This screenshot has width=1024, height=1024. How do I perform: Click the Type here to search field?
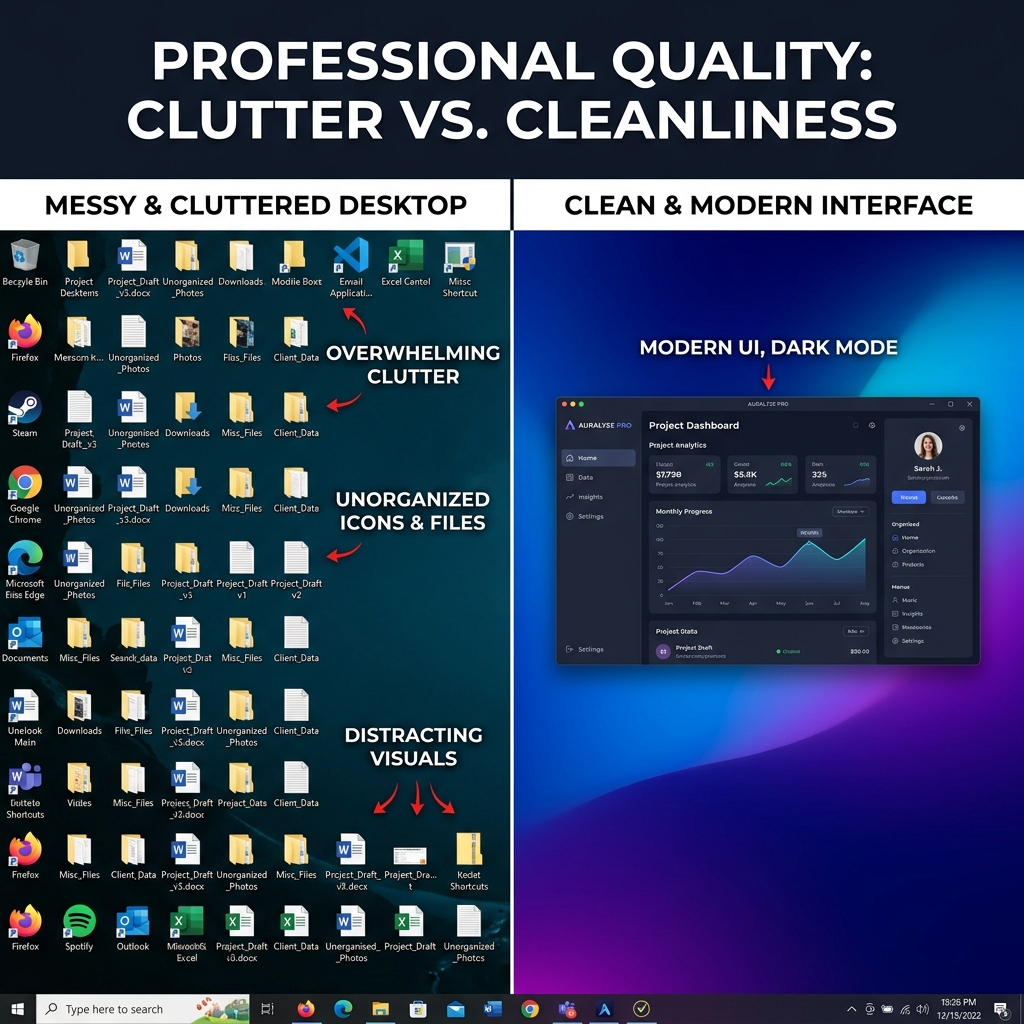point(120,1010)
